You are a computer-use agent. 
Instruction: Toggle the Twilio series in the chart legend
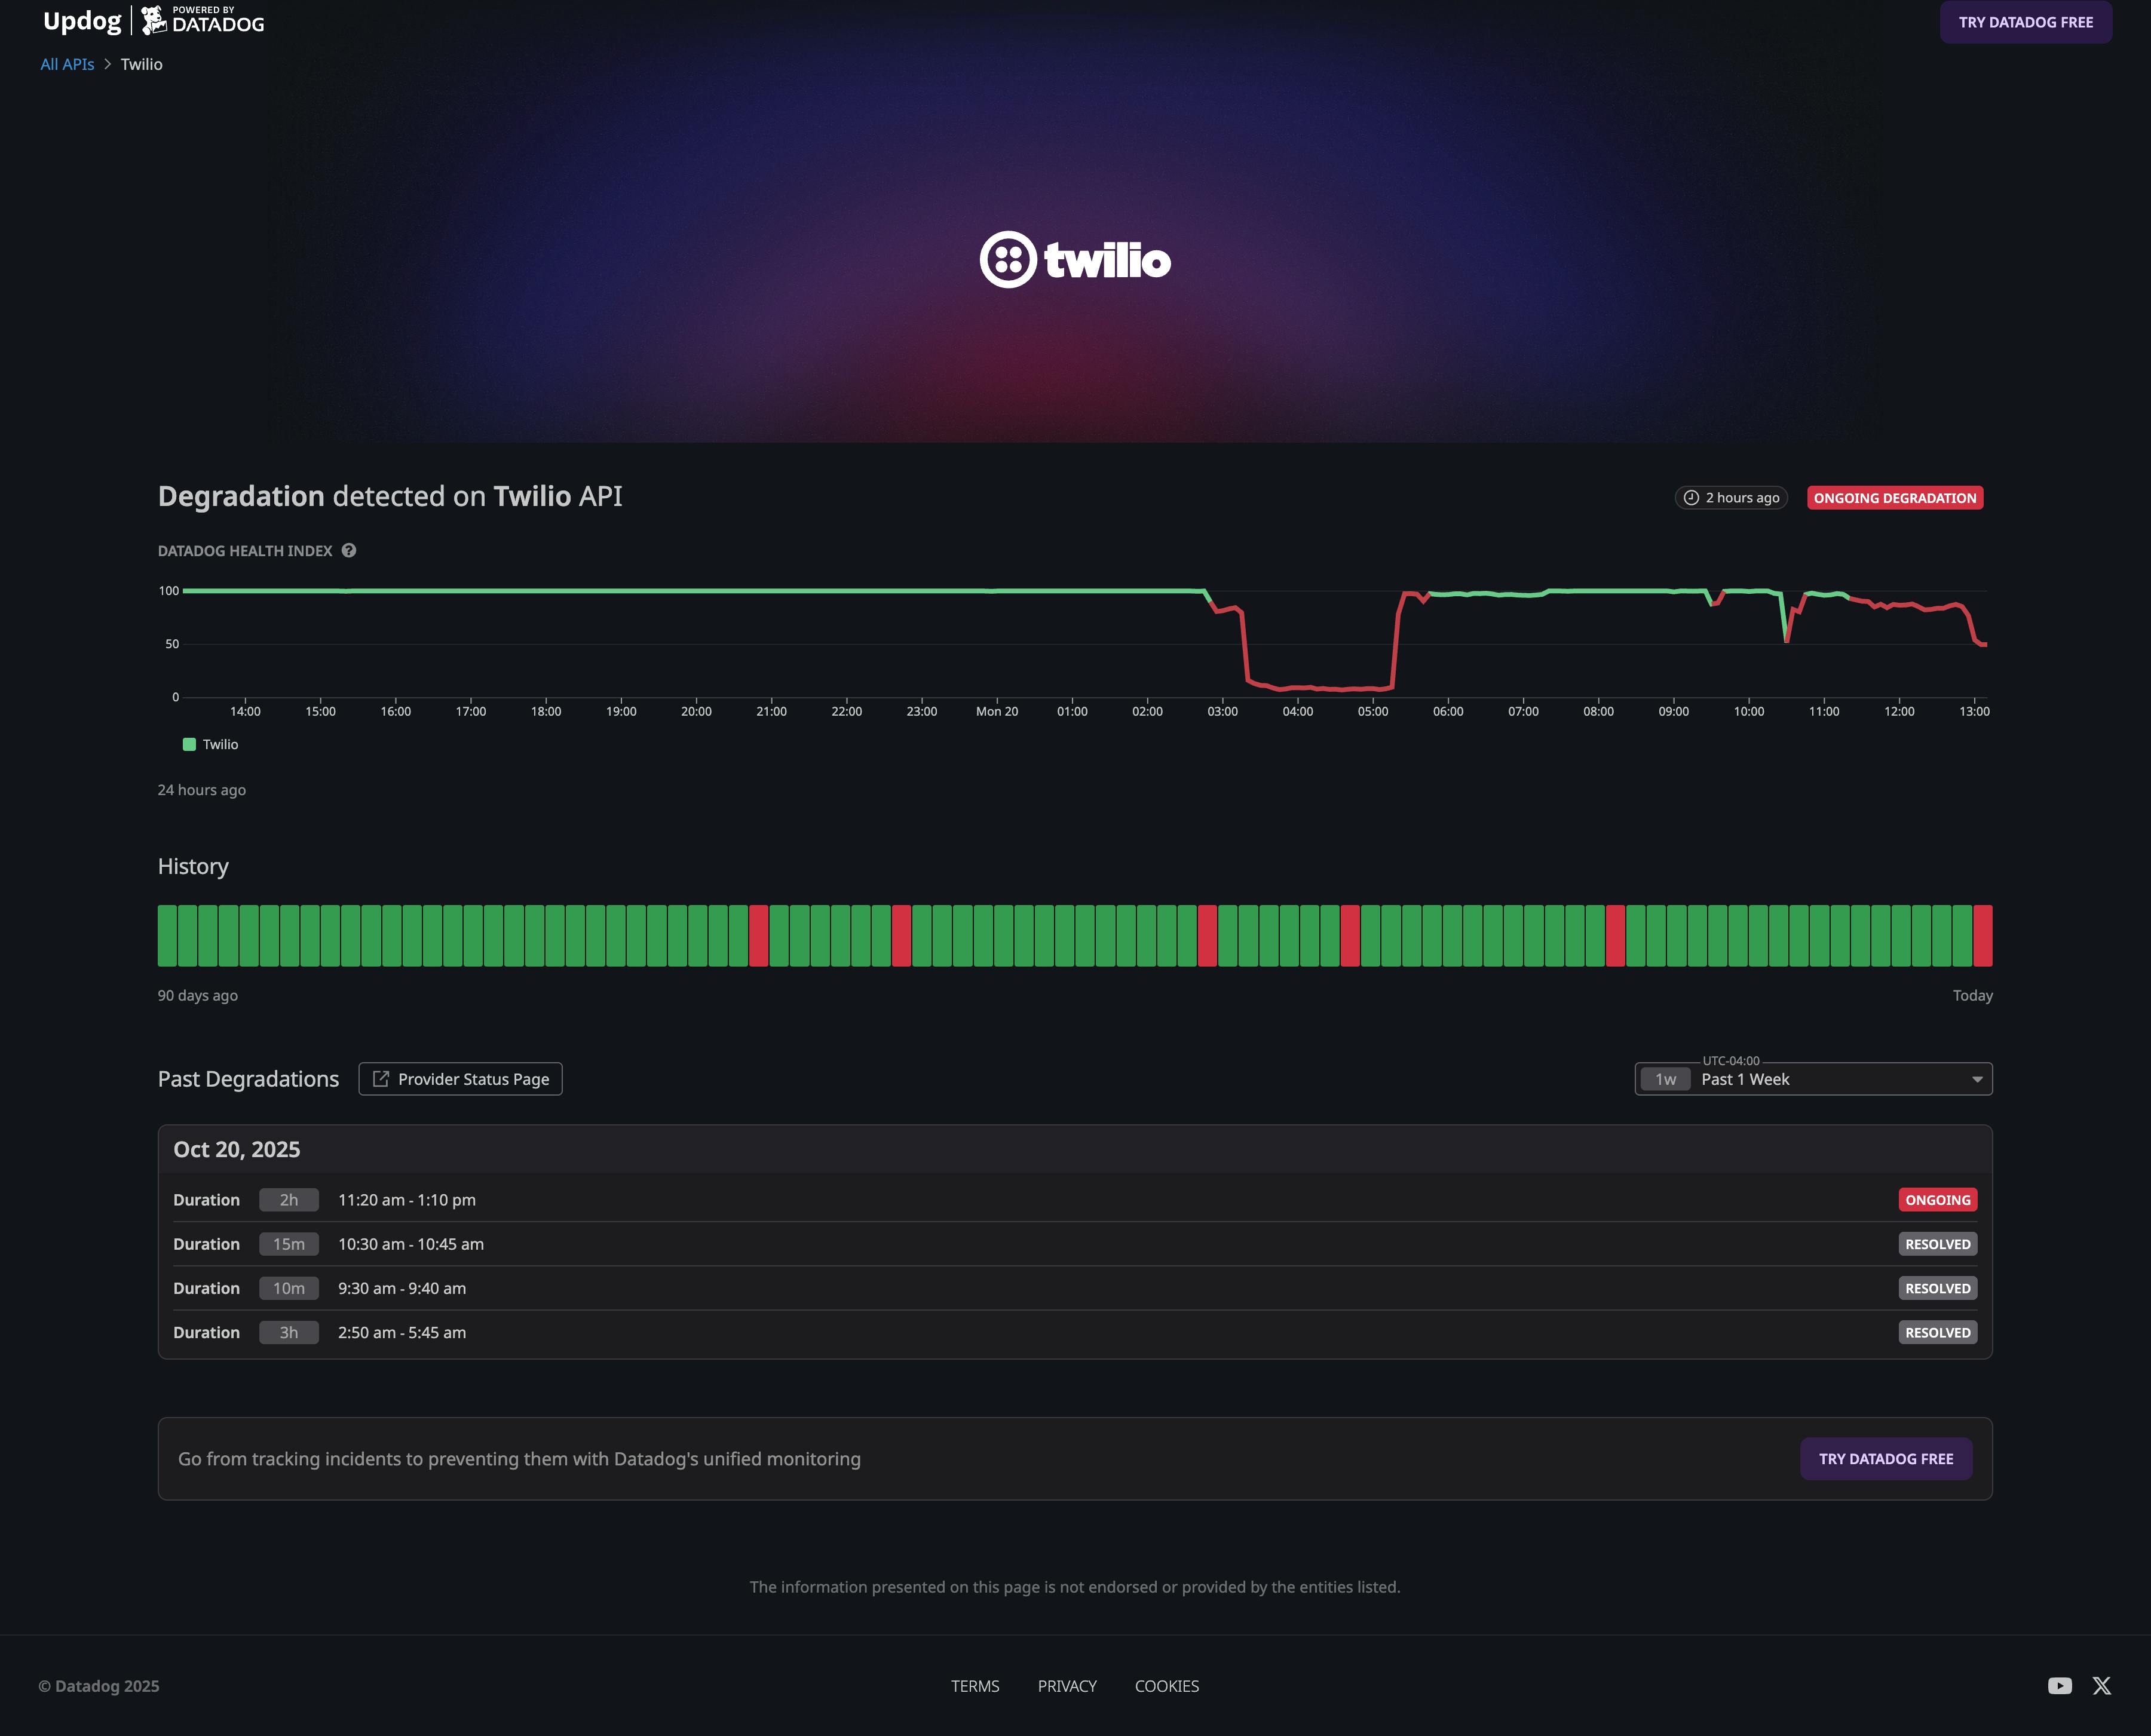point(211,743)
